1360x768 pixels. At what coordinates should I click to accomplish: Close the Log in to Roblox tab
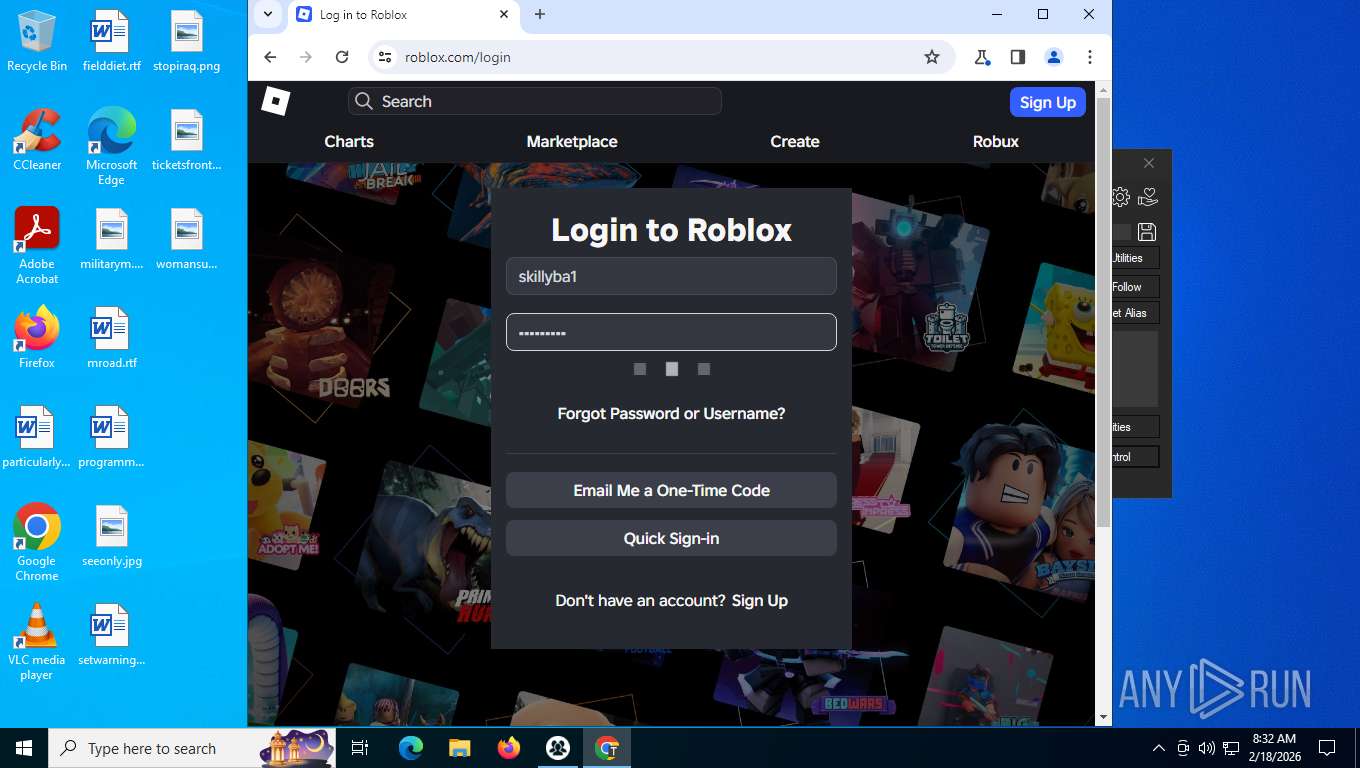point(504,14)
